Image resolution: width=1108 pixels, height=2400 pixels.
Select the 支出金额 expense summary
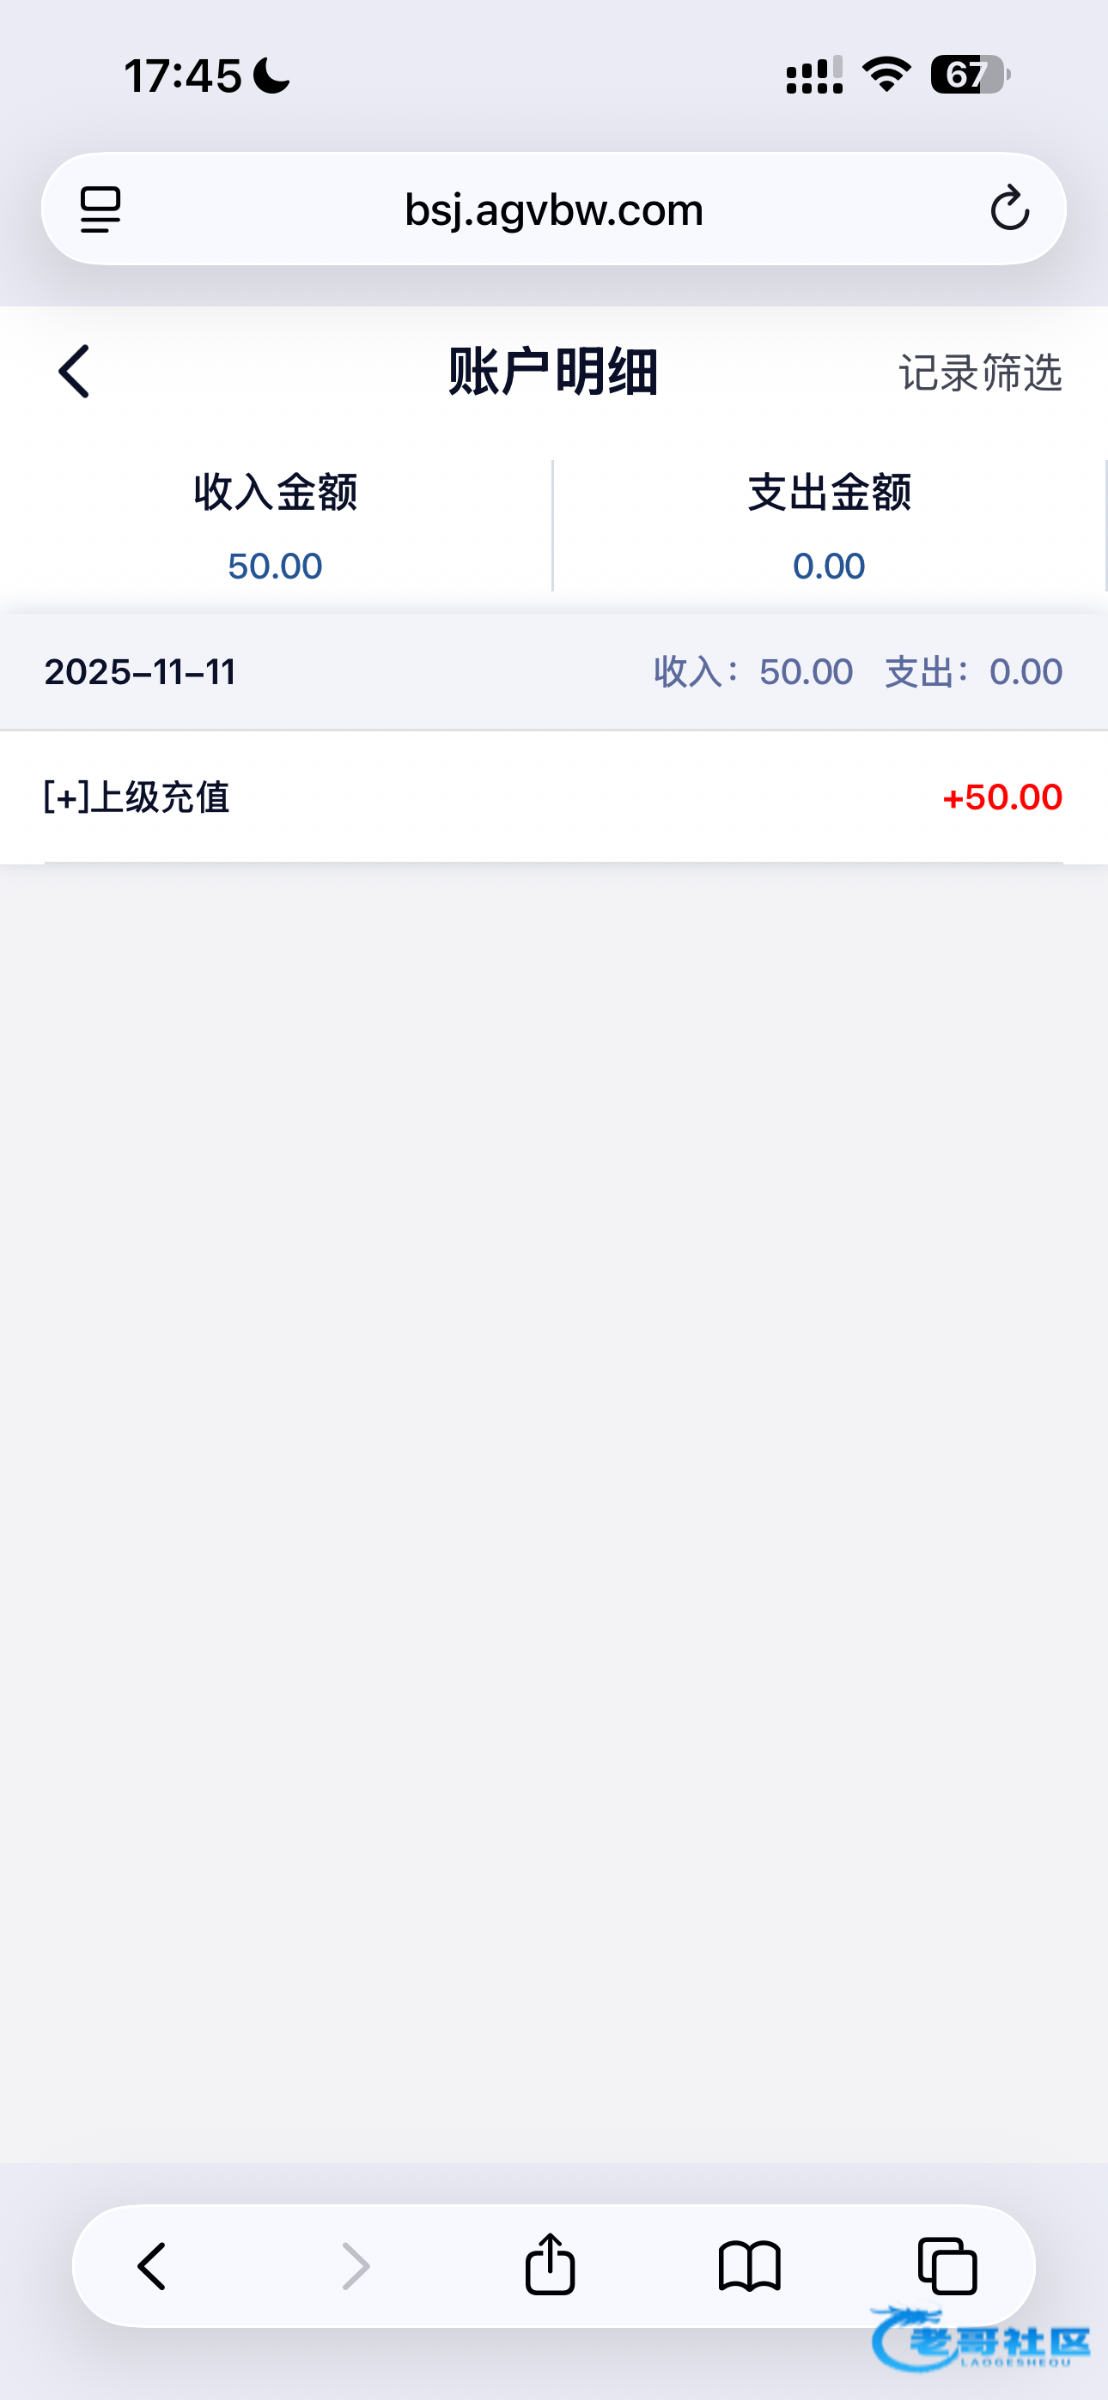pos(829,526)
